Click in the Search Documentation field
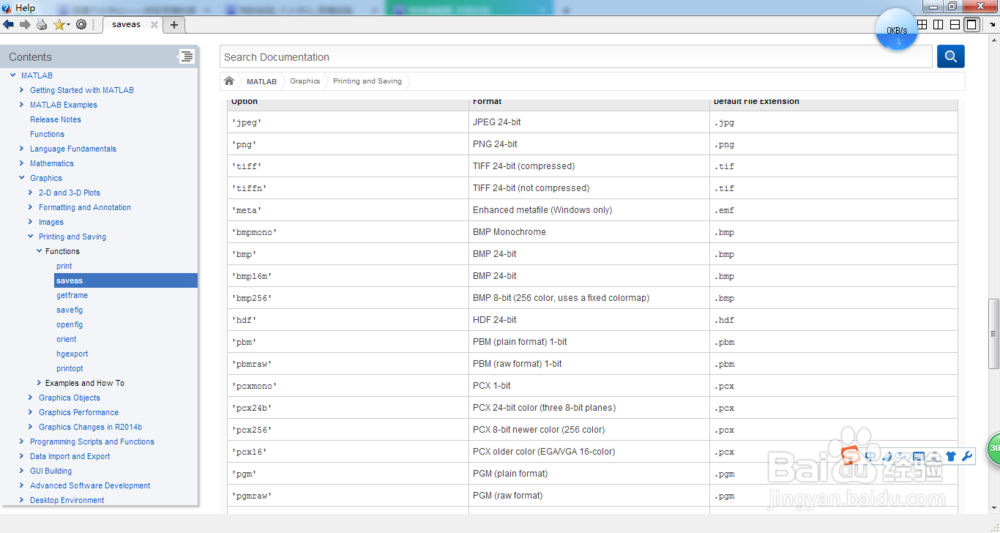The height and width of the screenshot is (533, 1000). (x=577, y=57)
